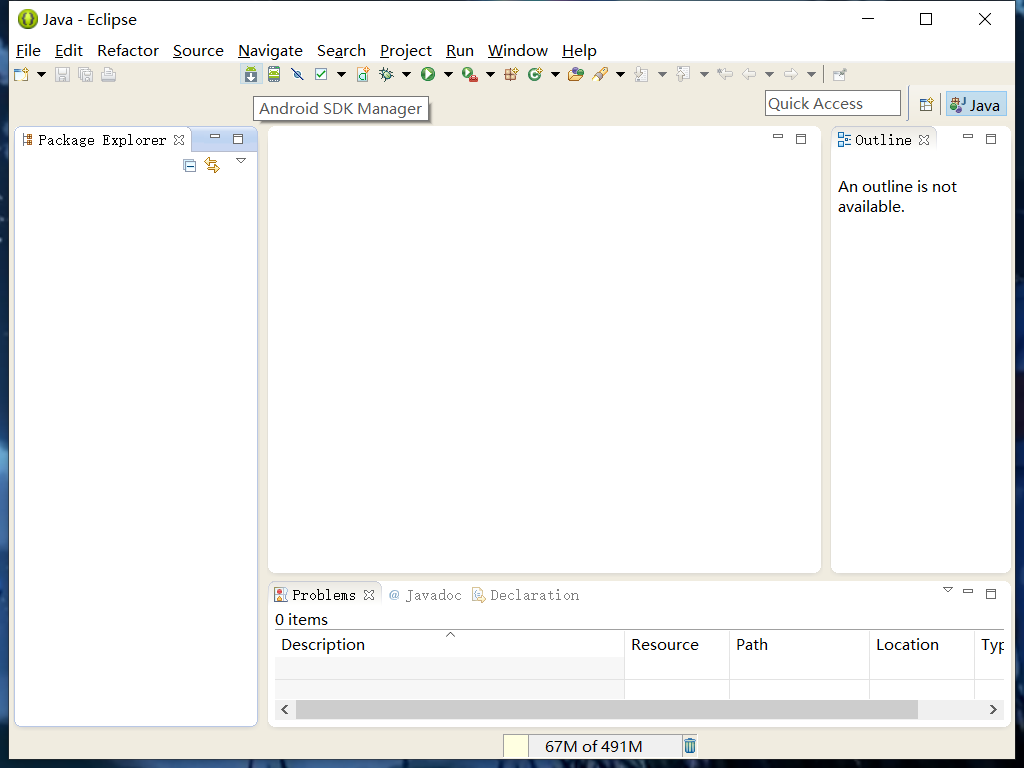Screen dimensions: 1024x768
Task: Open the Android SDK Manager
Action: [x=251, y=74]
